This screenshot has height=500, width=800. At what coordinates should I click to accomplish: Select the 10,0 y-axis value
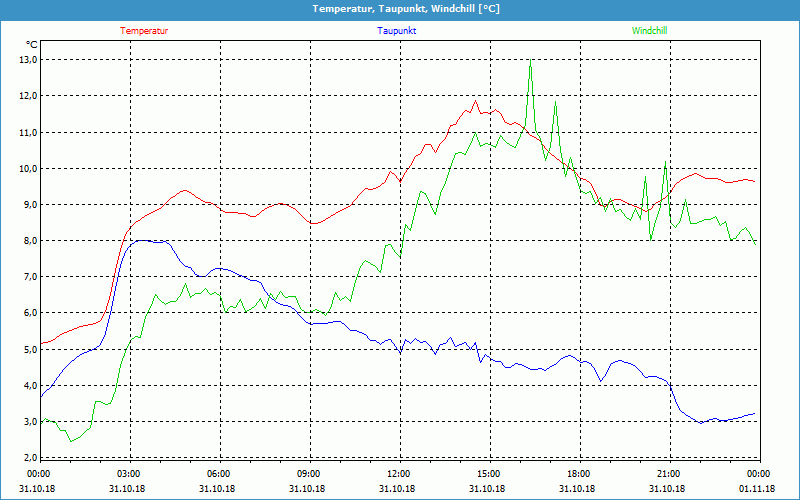(29, 168)
